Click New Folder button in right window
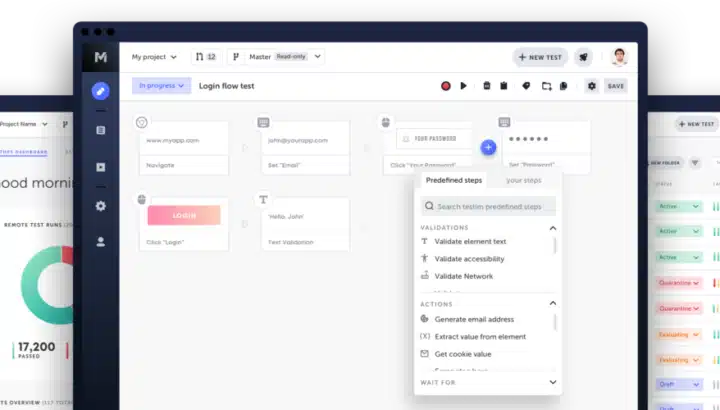This screenshot has width=720, height=410. pyautogui.click(x=664, y=163)
